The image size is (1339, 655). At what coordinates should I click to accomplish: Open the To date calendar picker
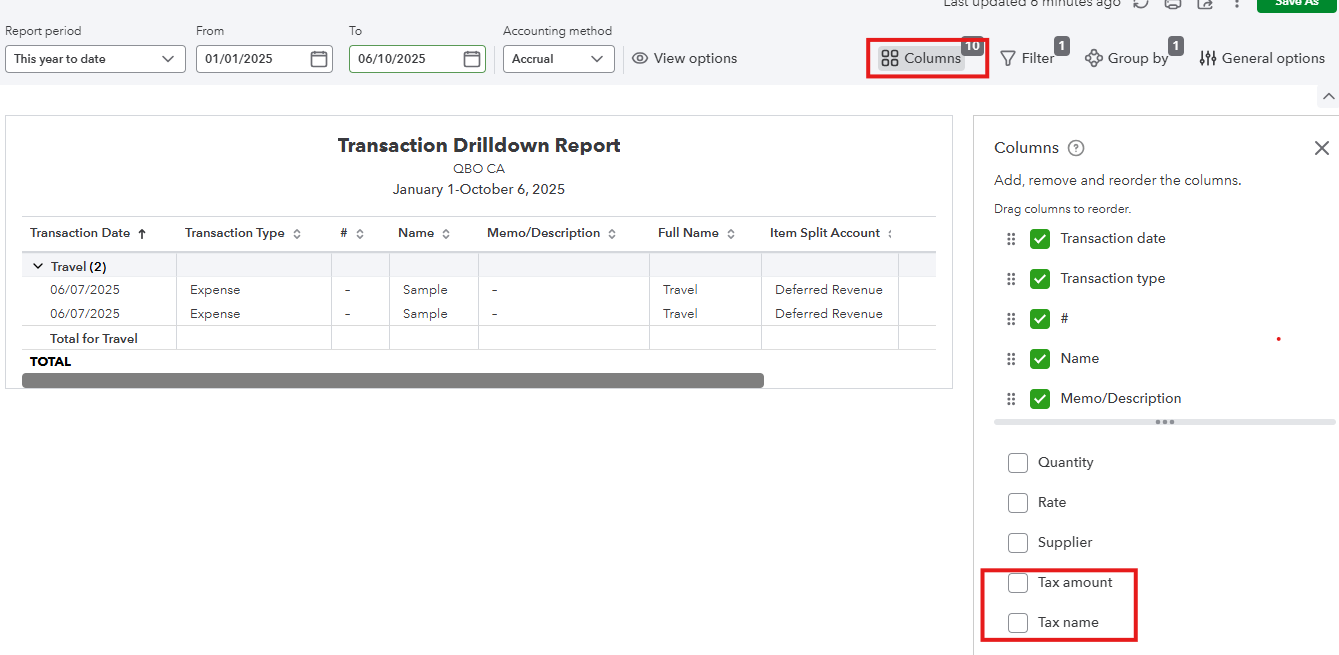tap(472, 59)
